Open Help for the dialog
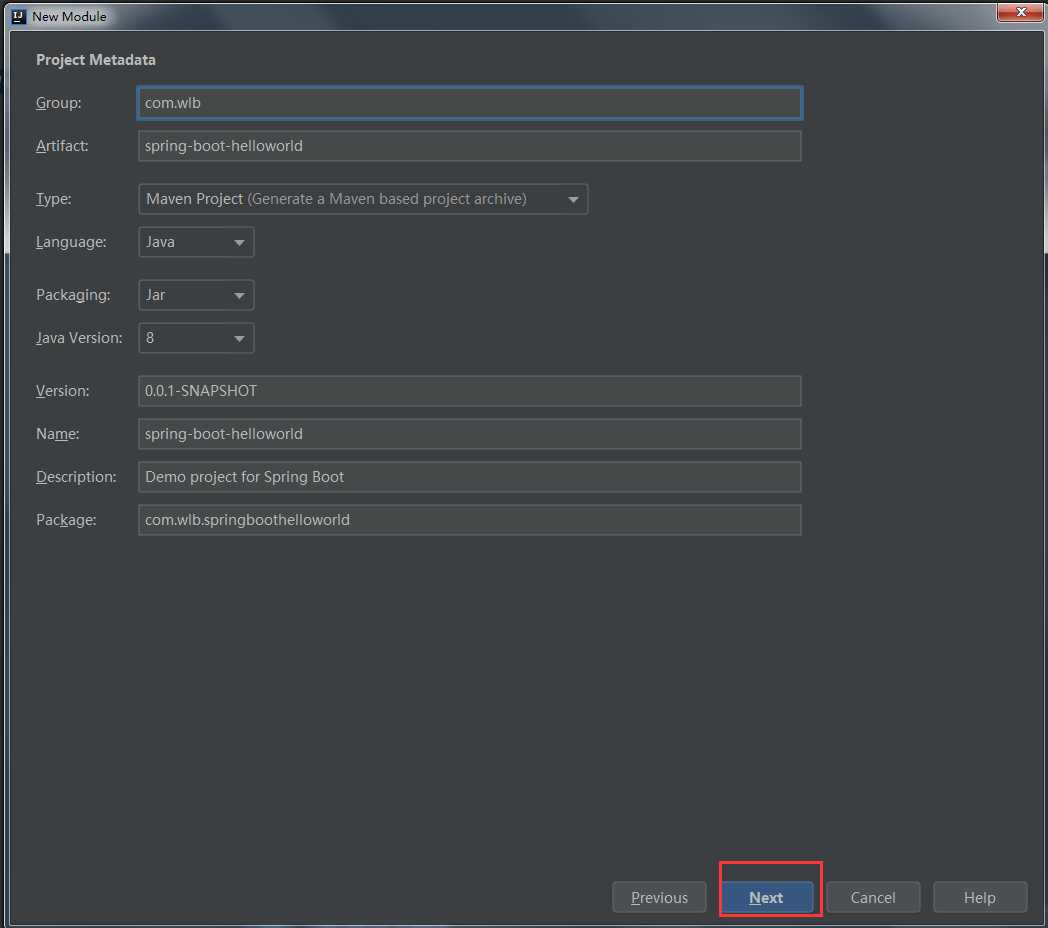Screen dimensions: 1048x928 pyautogui.click(x=980, y=897)
